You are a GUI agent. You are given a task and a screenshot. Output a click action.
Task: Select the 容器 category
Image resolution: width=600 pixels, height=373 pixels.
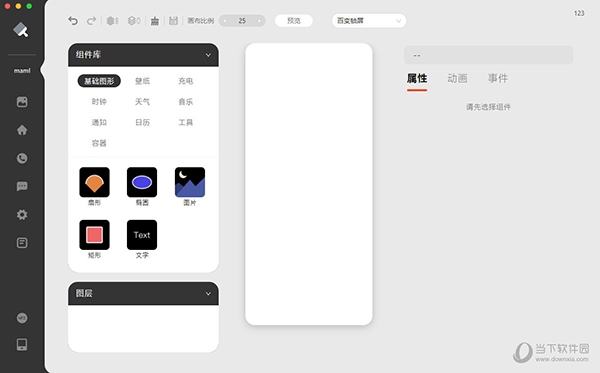click(x=99, y=143)
